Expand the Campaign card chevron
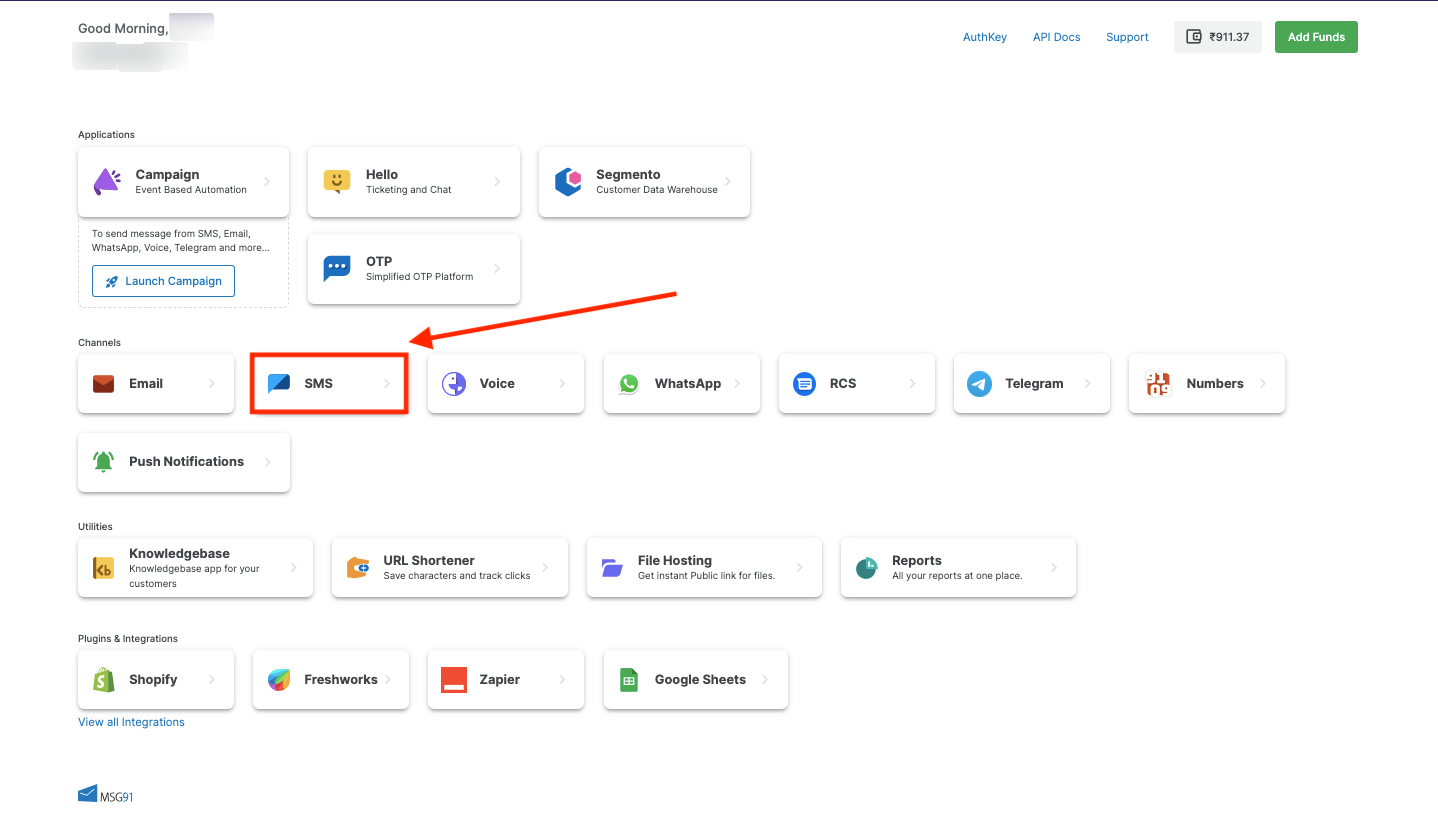Screen dimensions: 1438x826 (267, 182)
